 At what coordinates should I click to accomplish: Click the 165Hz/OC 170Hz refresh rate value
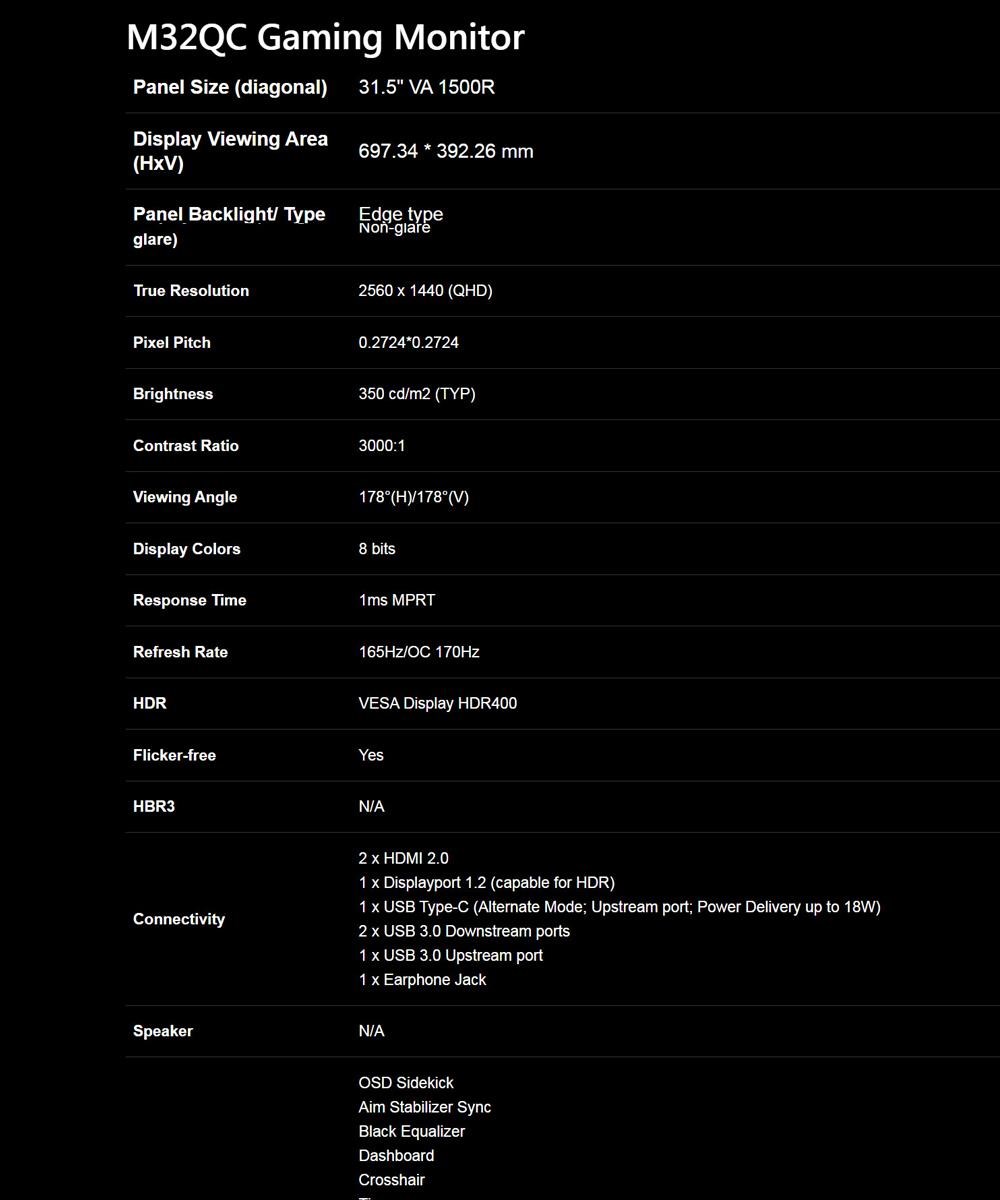tap(419, 652)
